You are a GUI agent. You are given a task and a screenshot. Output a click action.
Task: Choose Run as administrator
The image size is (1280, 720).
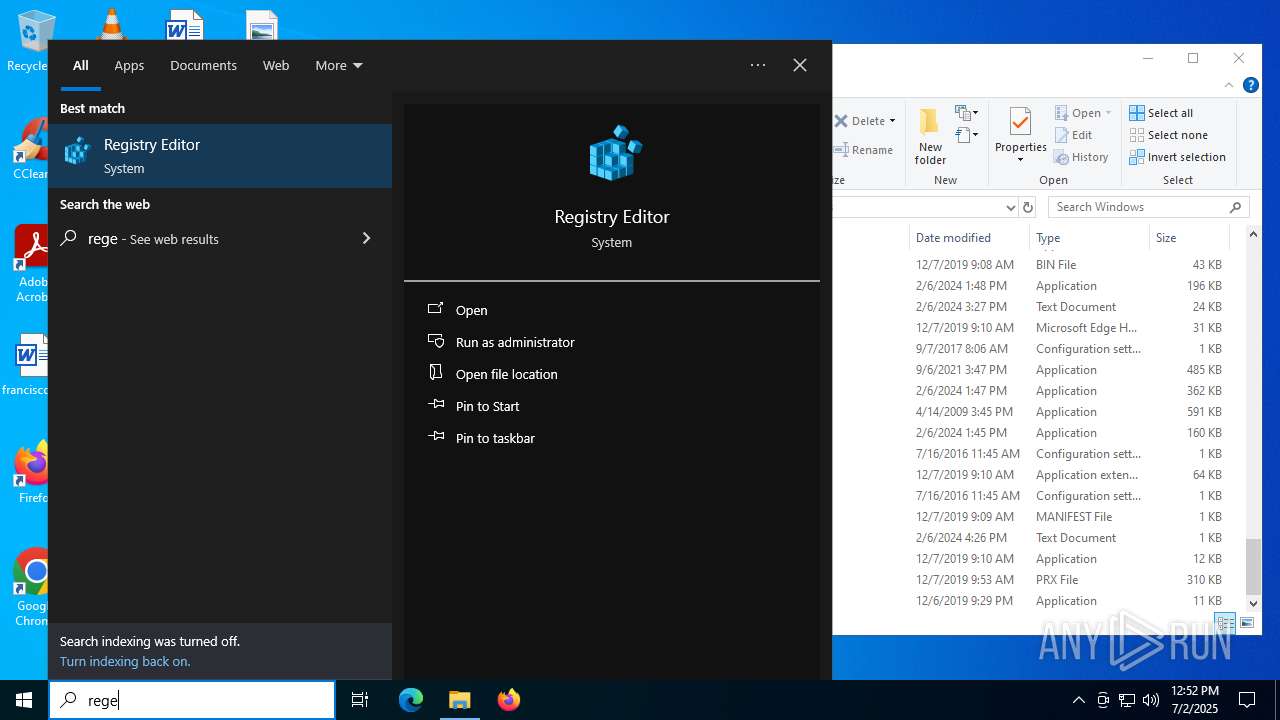point(515,342)
